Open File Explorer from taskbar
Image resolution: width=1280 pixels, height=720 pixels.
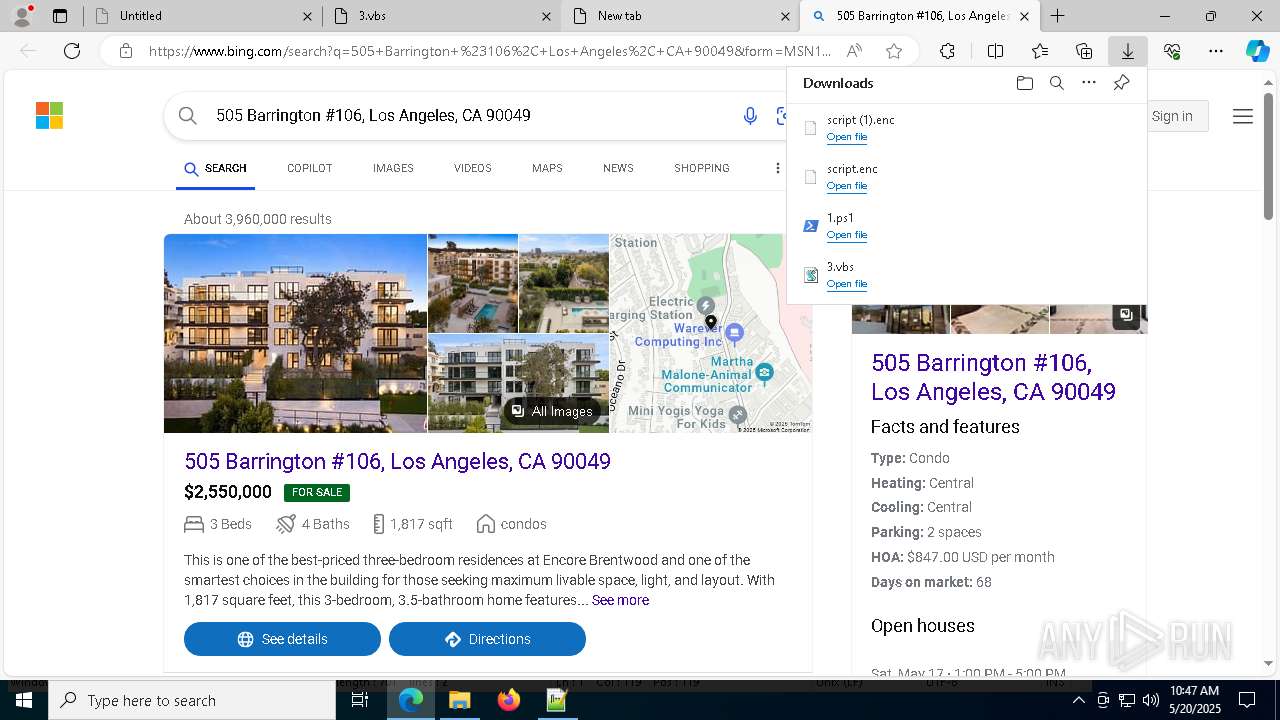pyautogui.click(x=460, y=700)
